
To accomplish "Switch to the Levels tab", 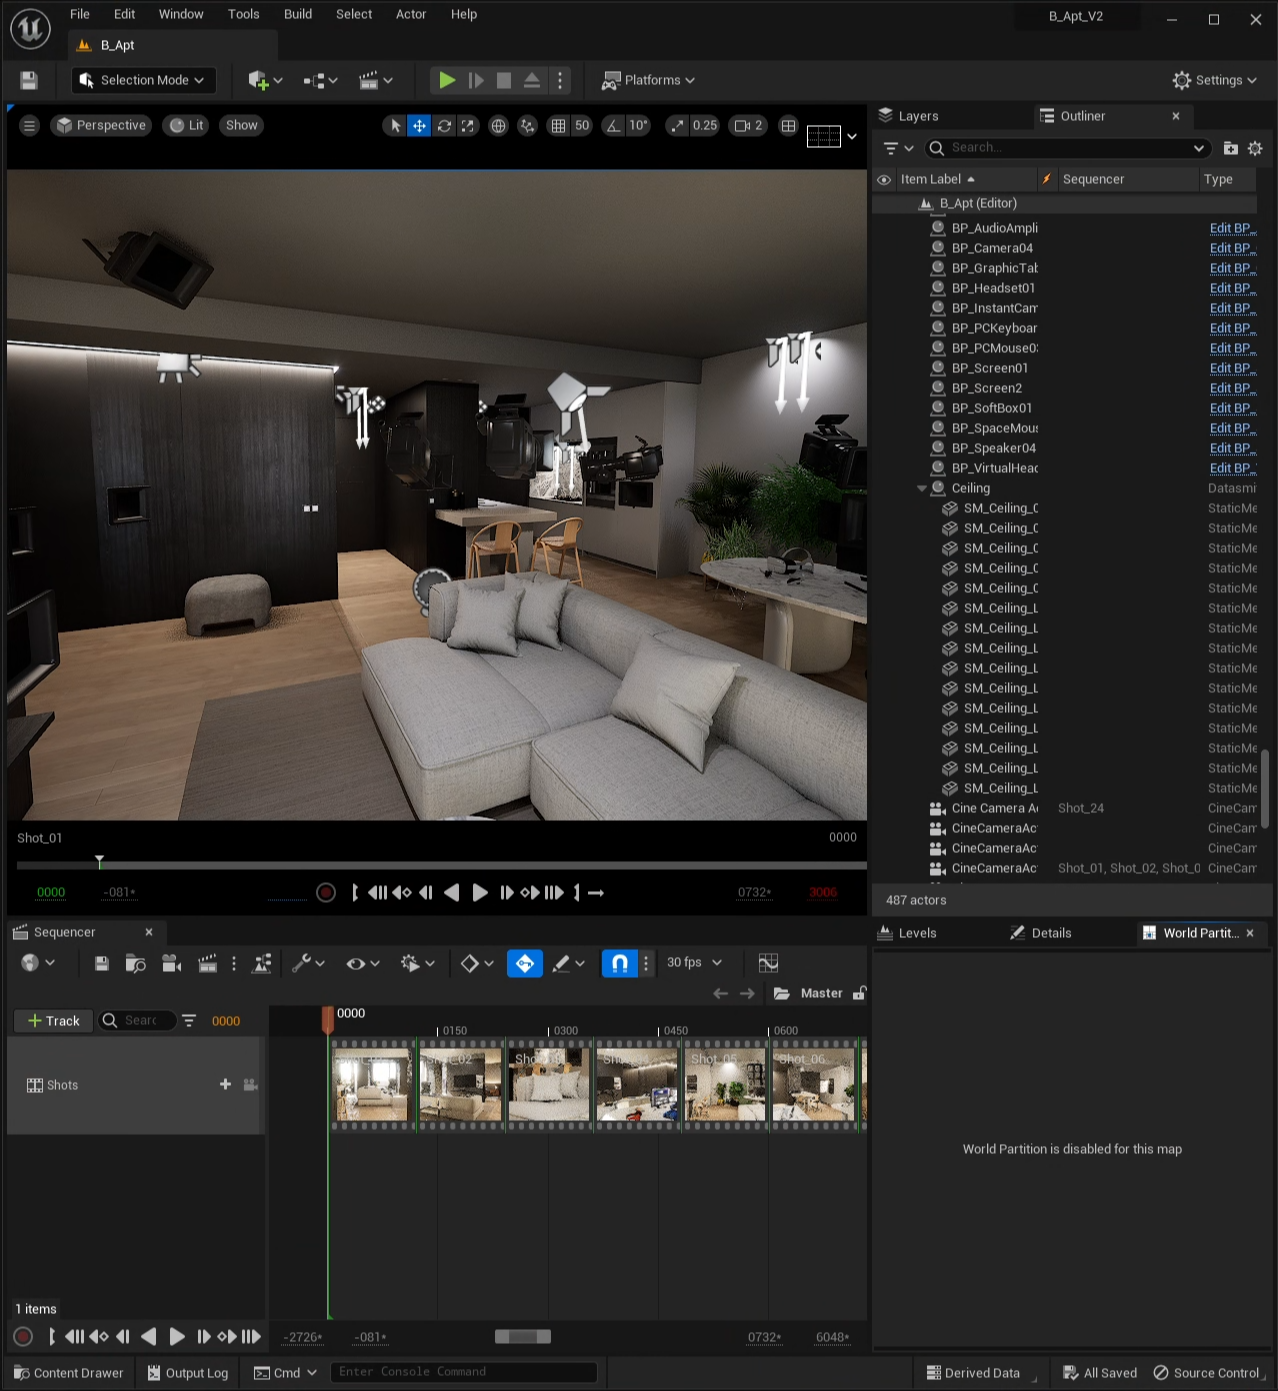I will point(907,933).
